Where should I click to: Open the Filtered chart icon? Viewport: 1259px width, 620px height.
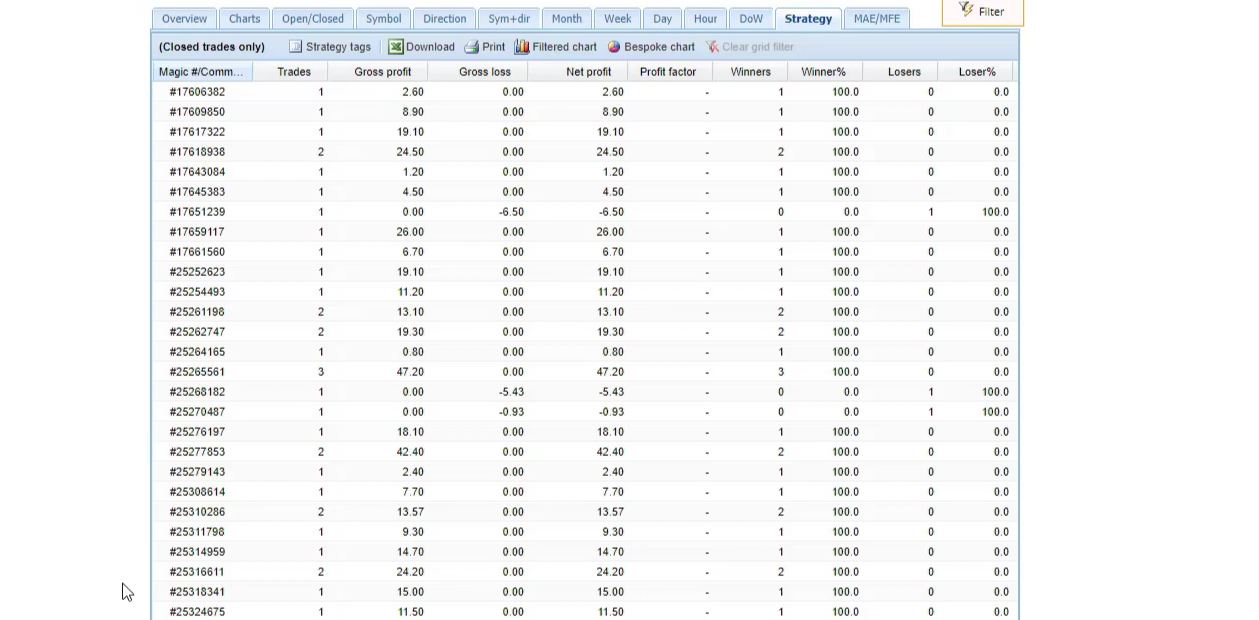(x=522, y=47)
